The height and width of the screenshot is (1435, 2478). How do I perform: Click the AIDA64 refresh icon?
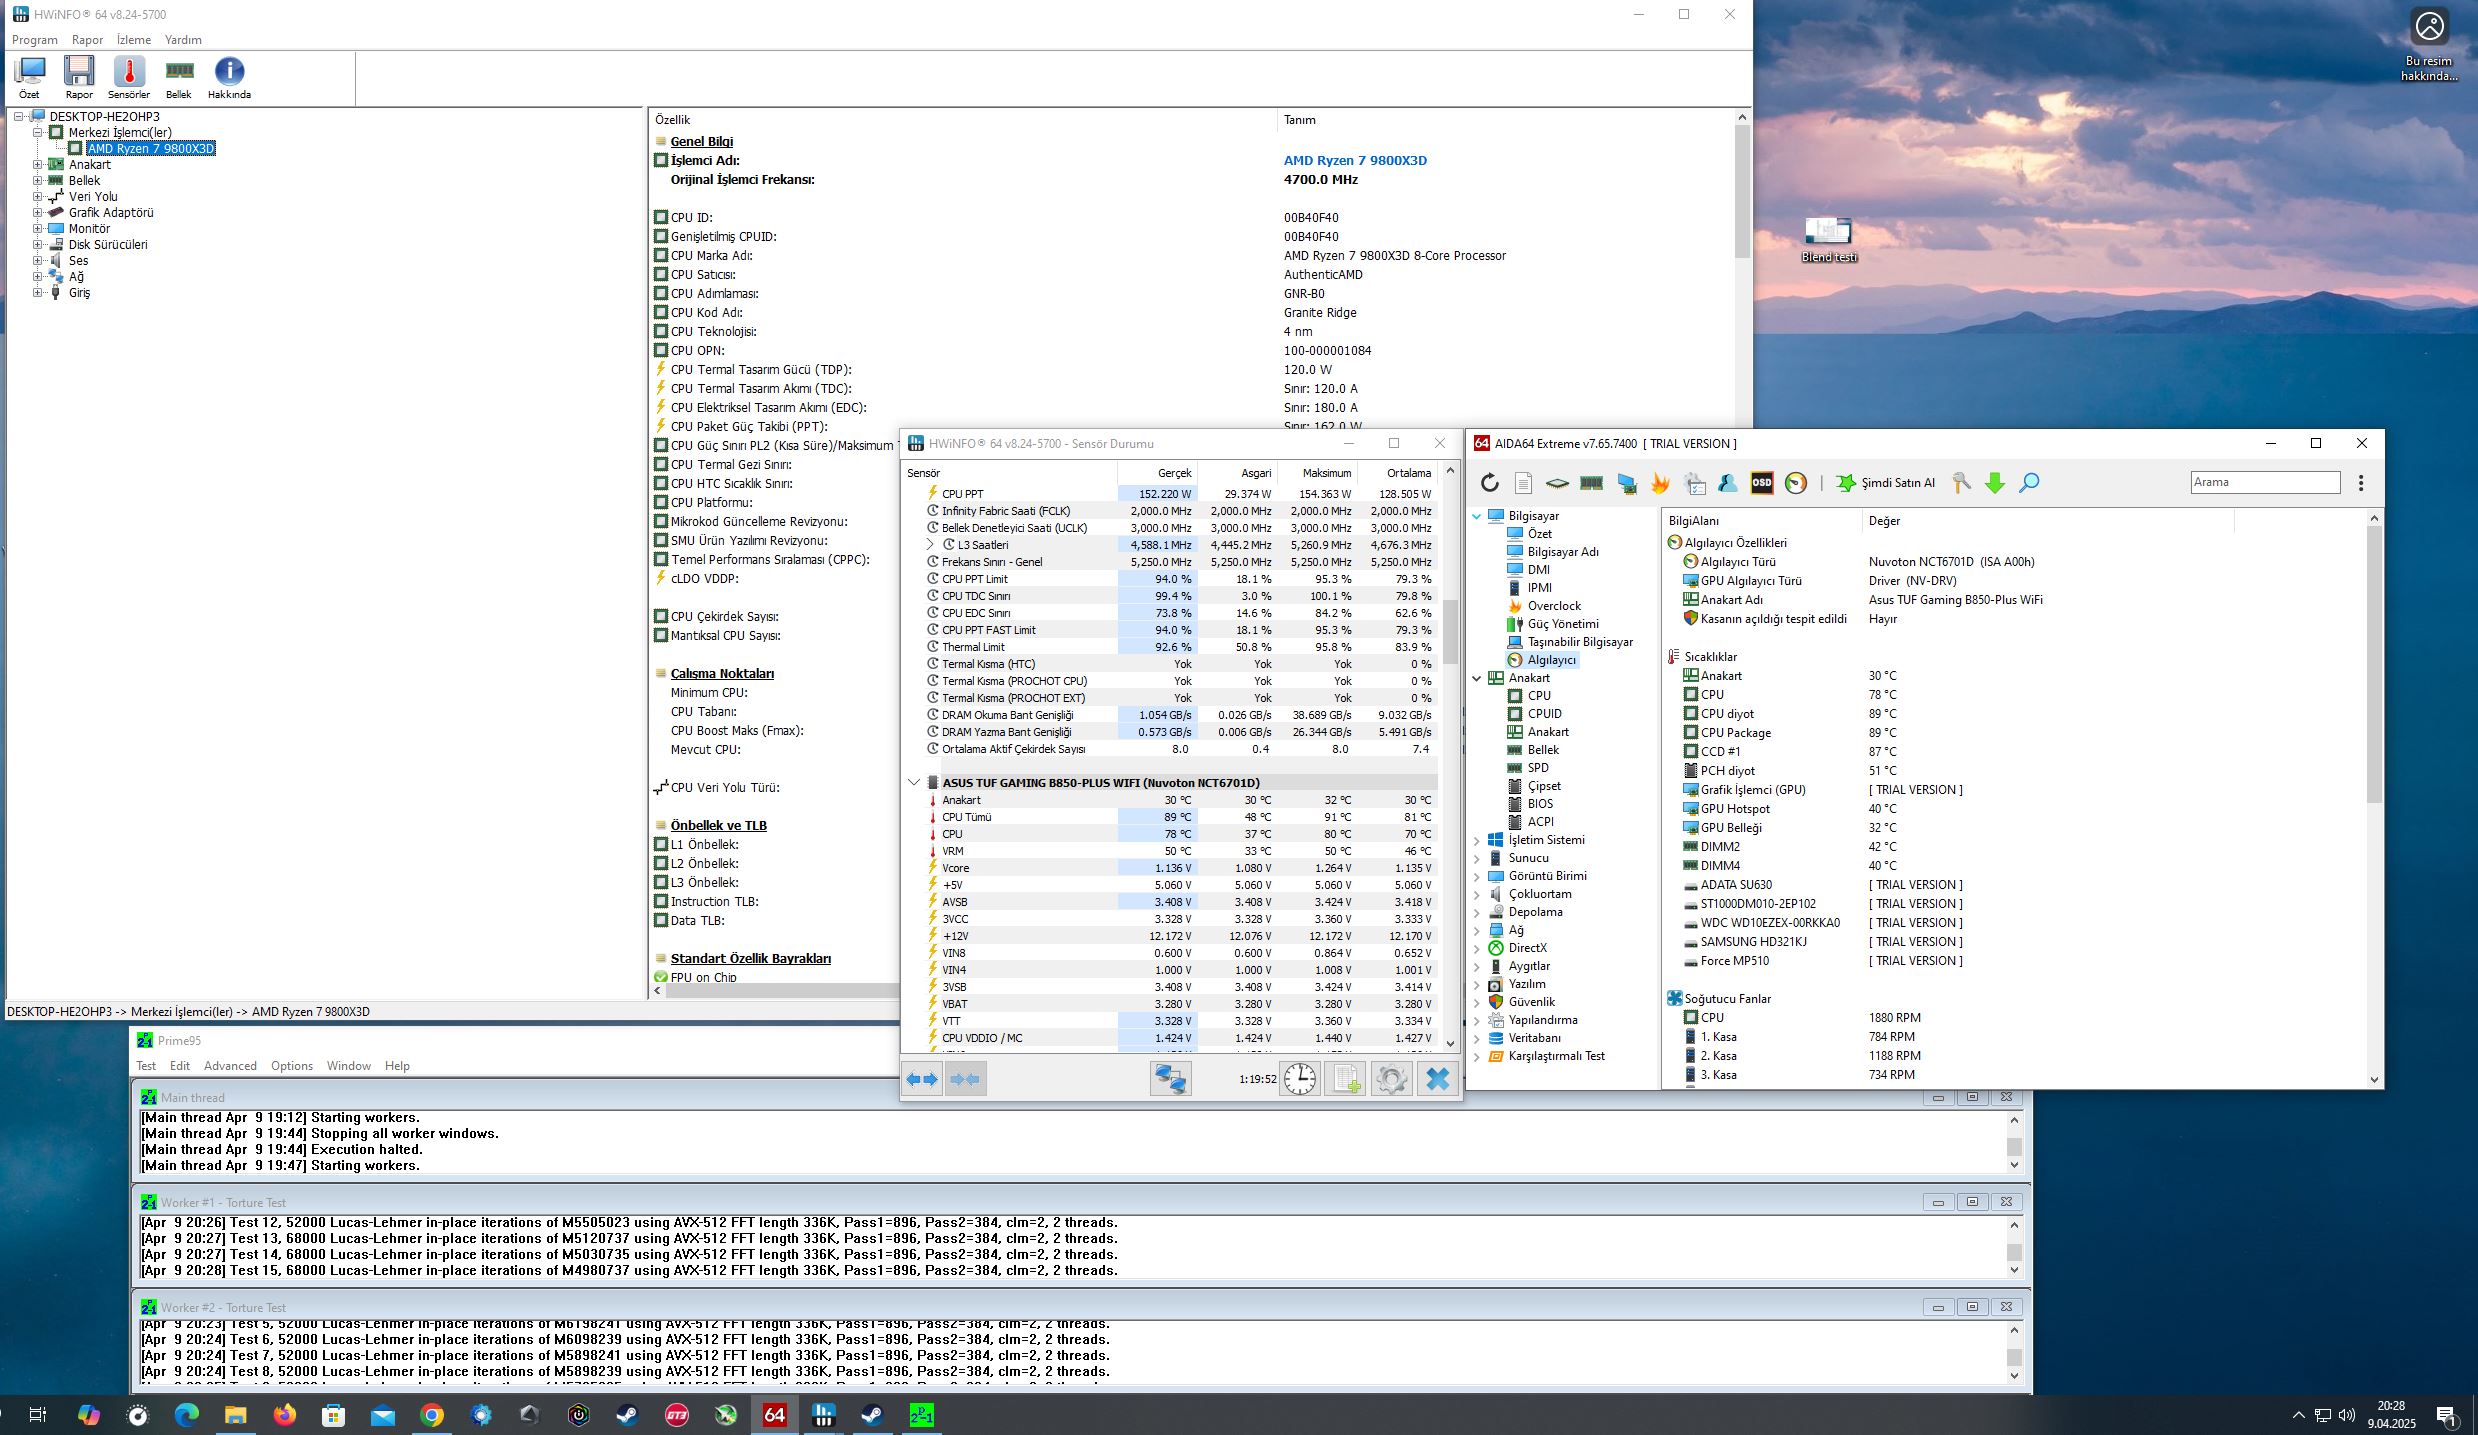[x=1490, y=483]
